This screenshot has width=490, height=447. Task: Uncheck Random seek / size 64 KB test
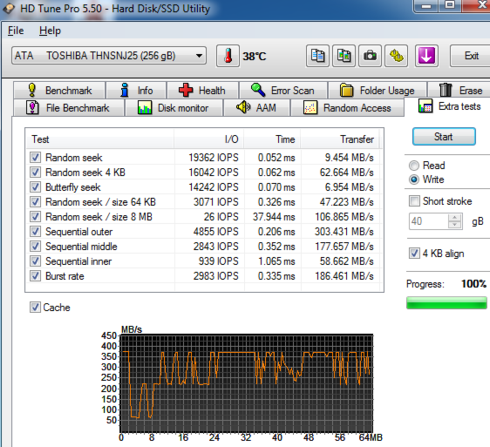[35, 202]
